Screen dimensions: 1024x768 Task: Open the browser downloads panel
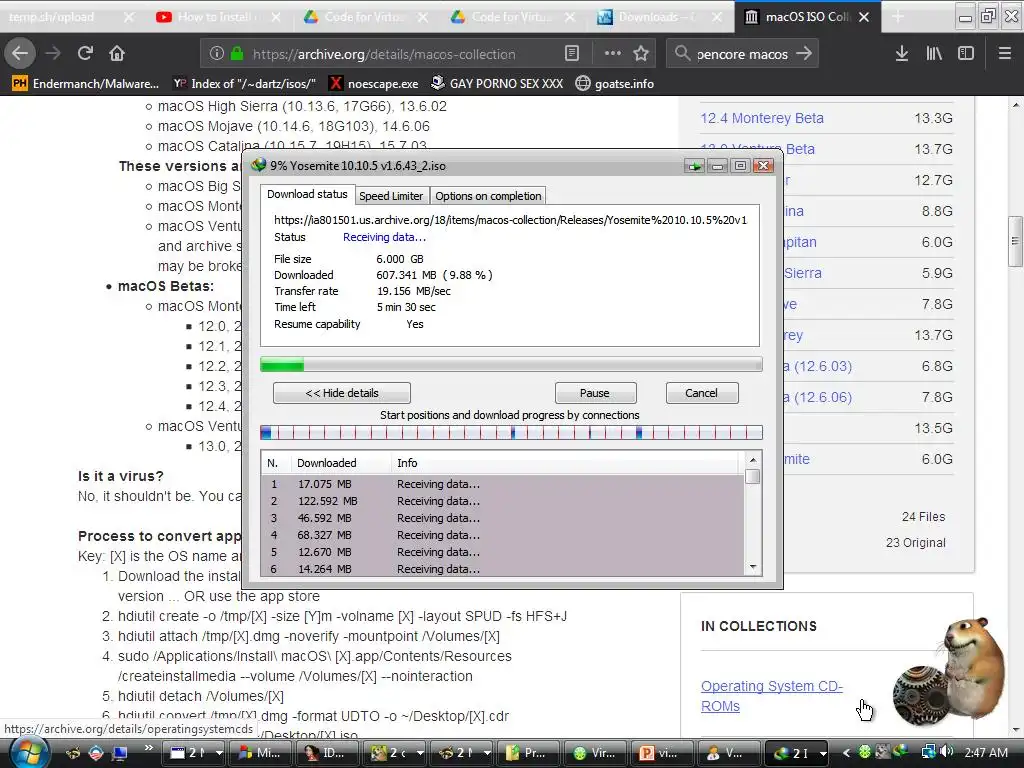(901, 54)
